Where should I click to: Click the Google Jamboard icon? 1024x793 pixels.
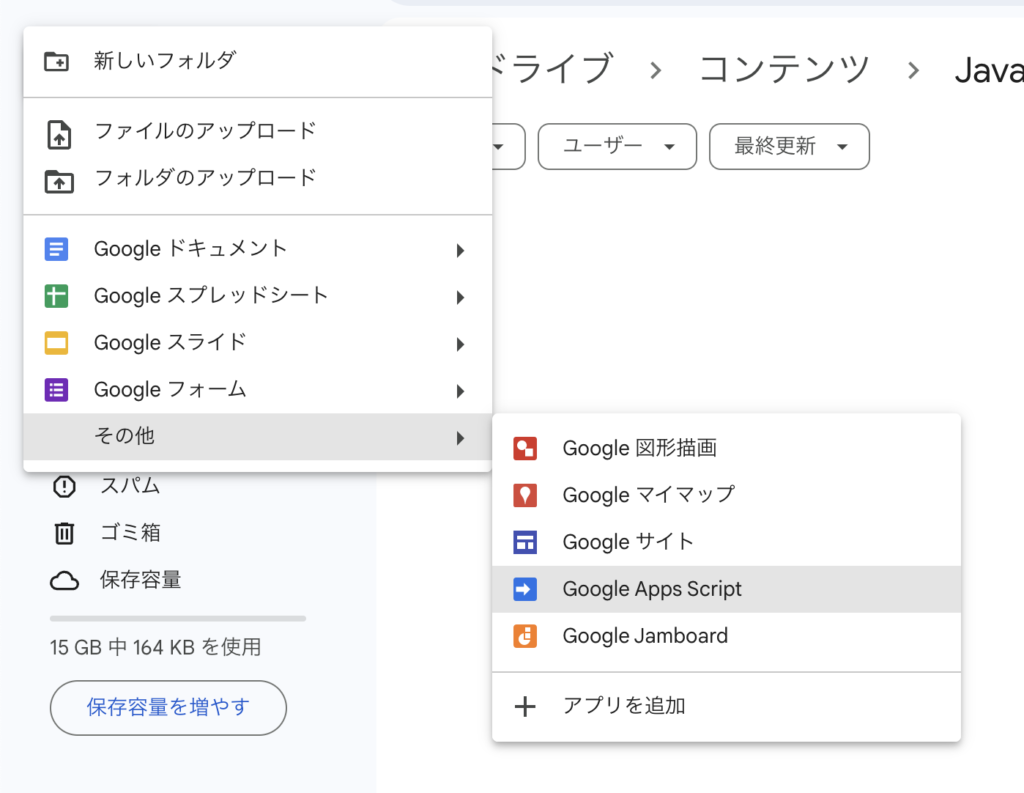[525, 636]
